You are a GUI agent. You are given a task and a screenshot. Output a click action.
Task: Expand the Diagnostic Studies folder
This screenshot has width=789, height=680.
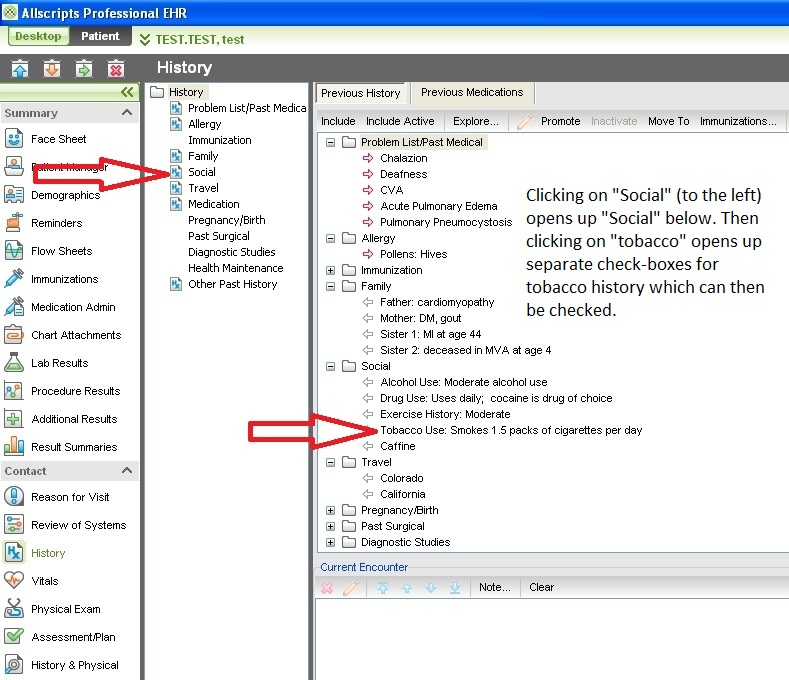[x=330, y=542]
